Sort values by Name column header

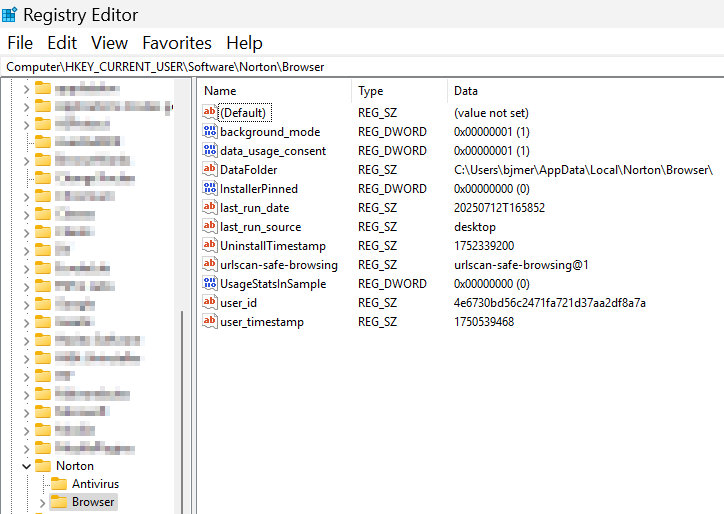pos(220,91)
